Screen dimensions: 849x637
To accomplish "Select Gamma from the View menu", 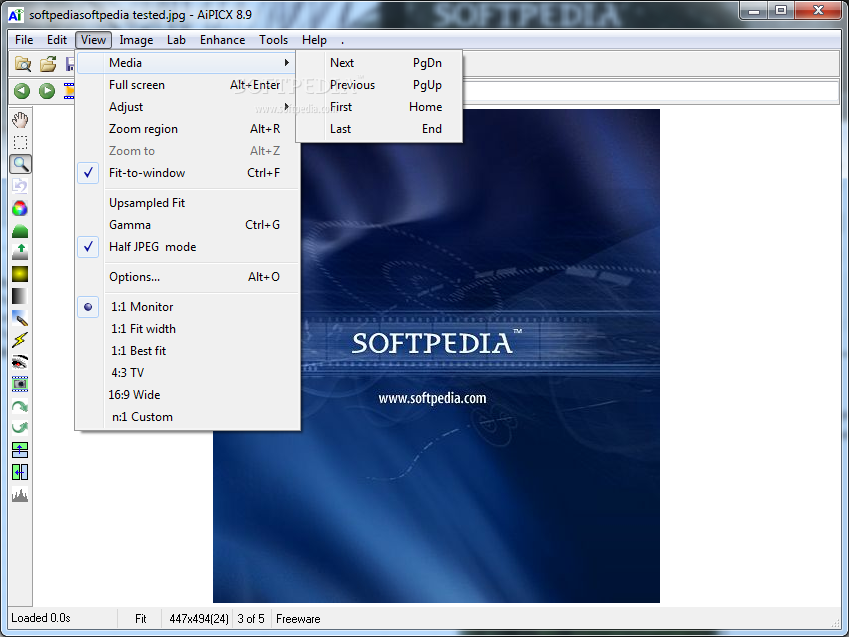I will 188,225.
